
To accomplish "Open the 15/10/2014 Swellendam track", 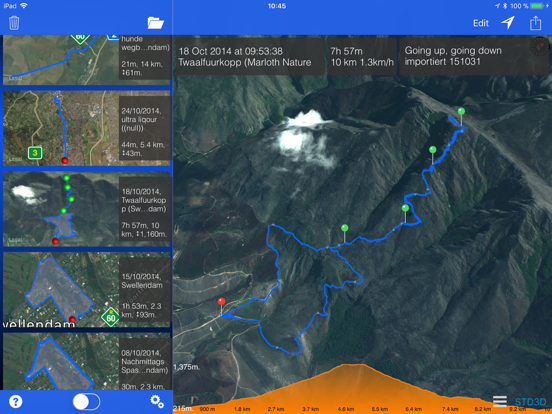I will coord(87,289).
